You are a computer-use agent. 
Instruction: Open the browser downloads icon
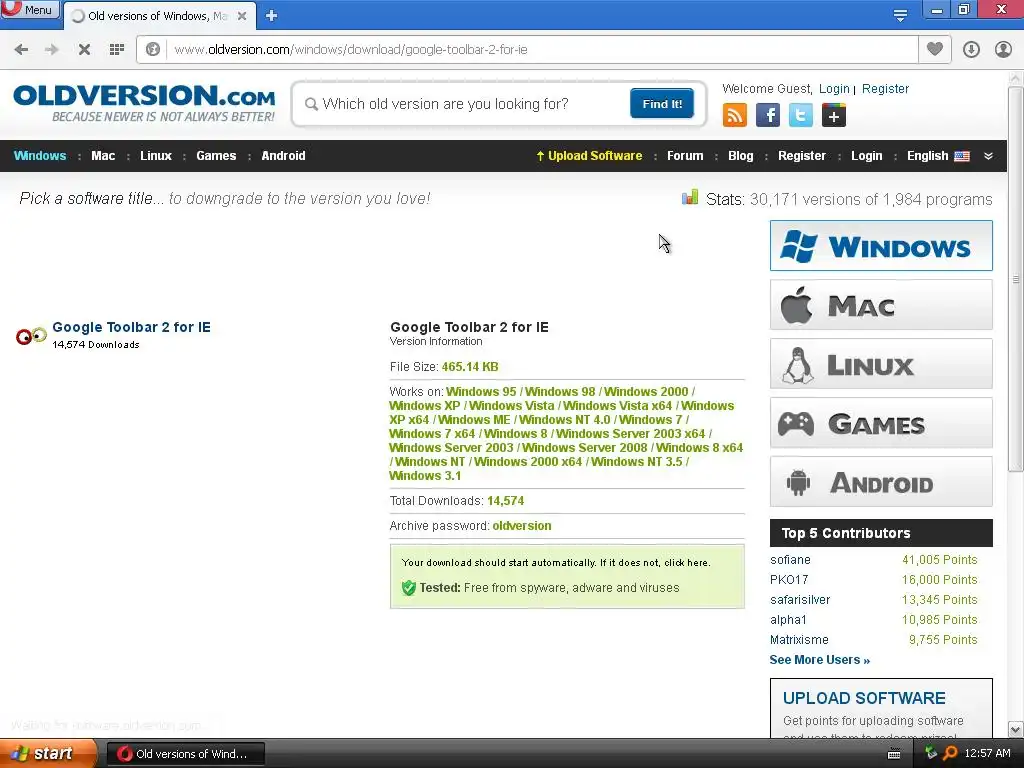tap(971, 50)
